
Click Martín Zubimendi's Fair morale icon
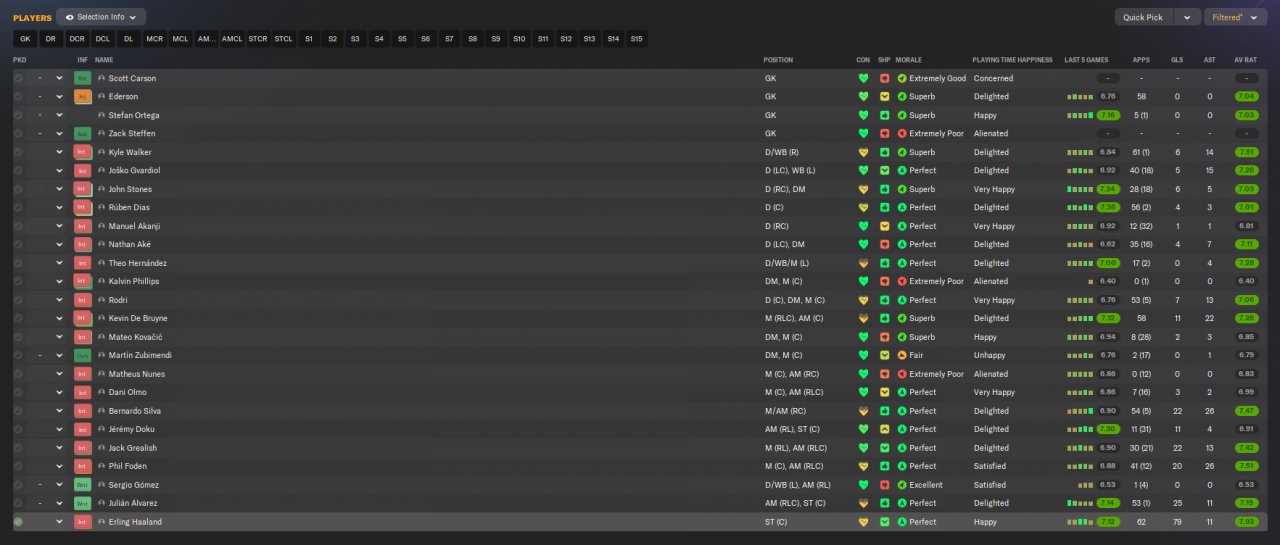[x=901, y=355]
